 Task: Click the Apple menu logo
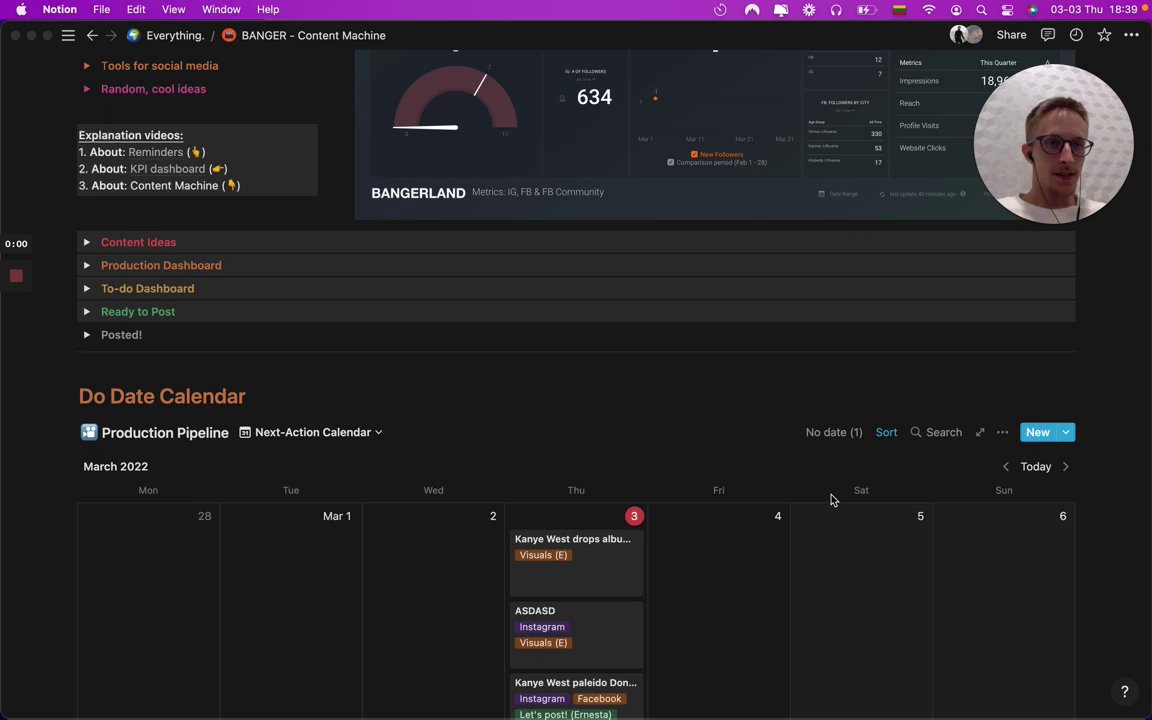click(21, 10)
